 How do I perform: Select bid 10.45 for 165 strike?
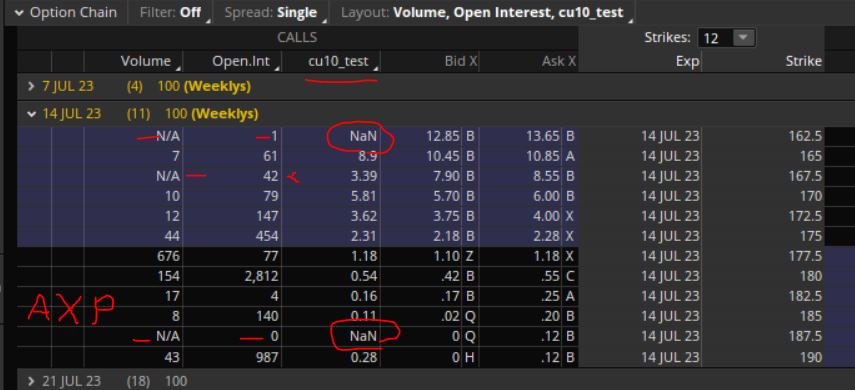coord(443,157)
